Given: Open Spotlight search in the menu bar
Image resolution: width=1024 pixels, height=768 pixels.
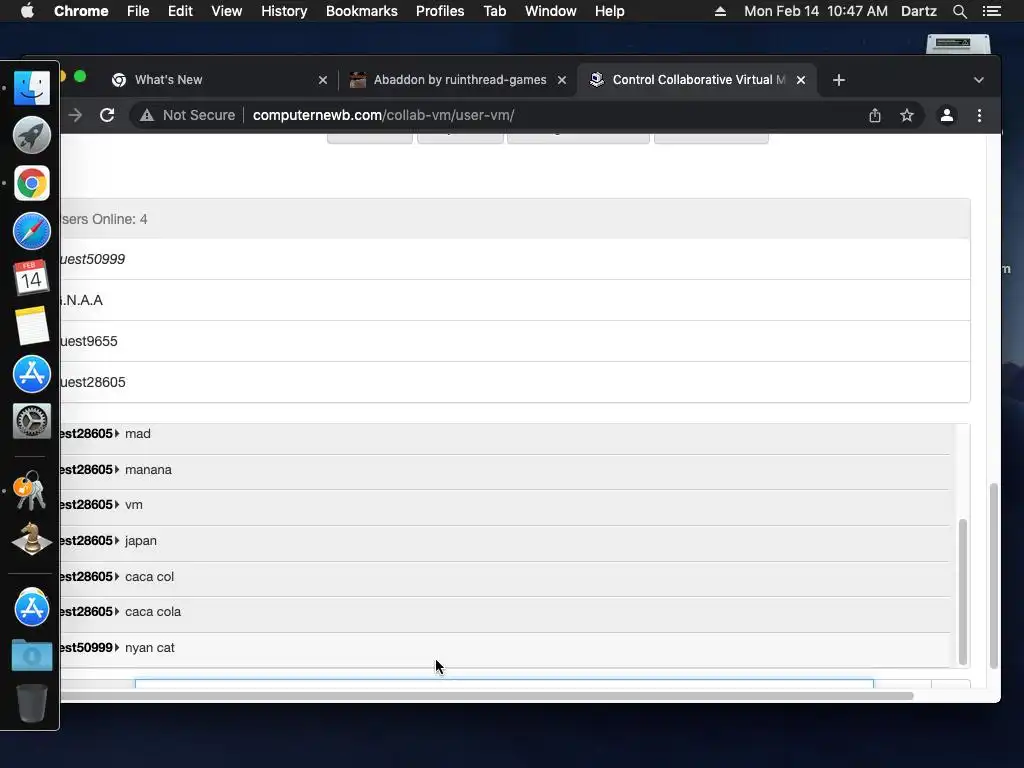Looking at the screenshot, I should click(959, 11).
